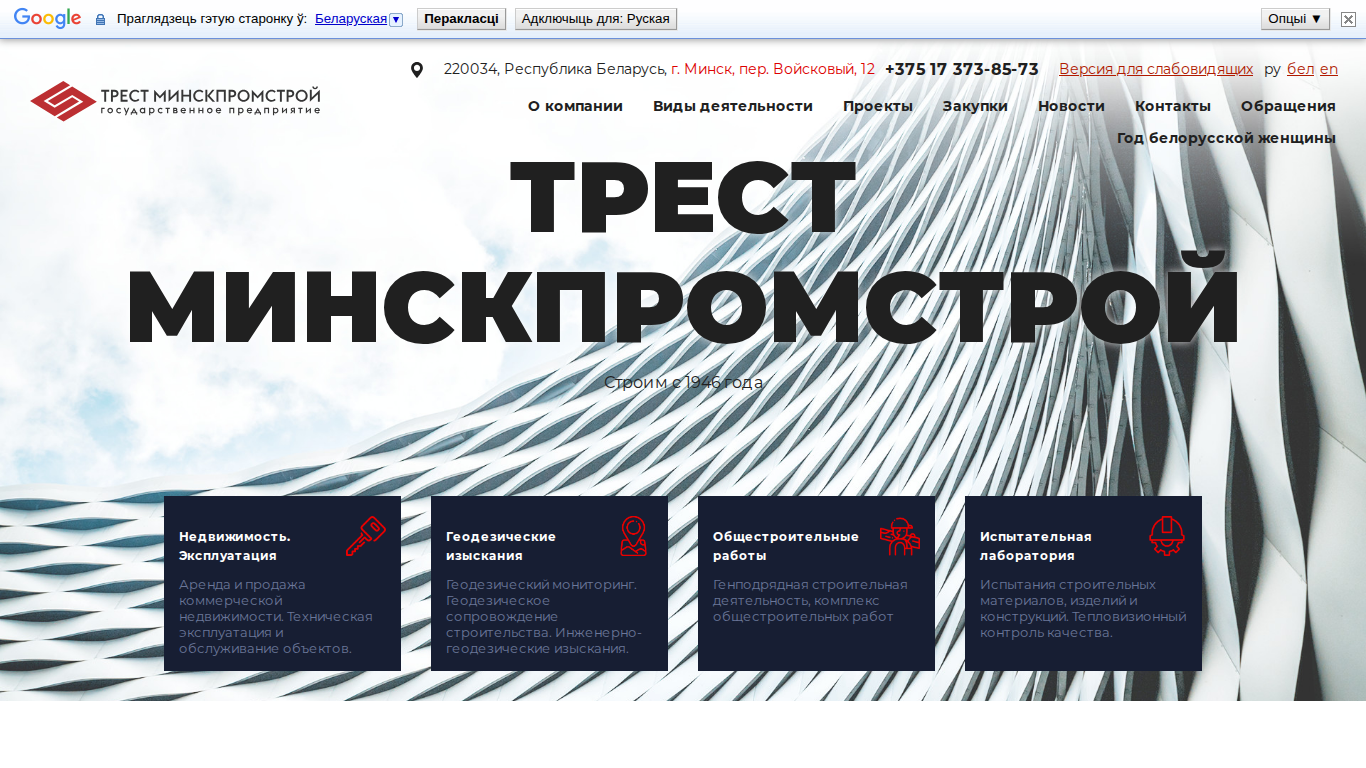Open the Беларуская language dropdown arrow
The image size is (1366, 768).
click(x=396, y=19)
